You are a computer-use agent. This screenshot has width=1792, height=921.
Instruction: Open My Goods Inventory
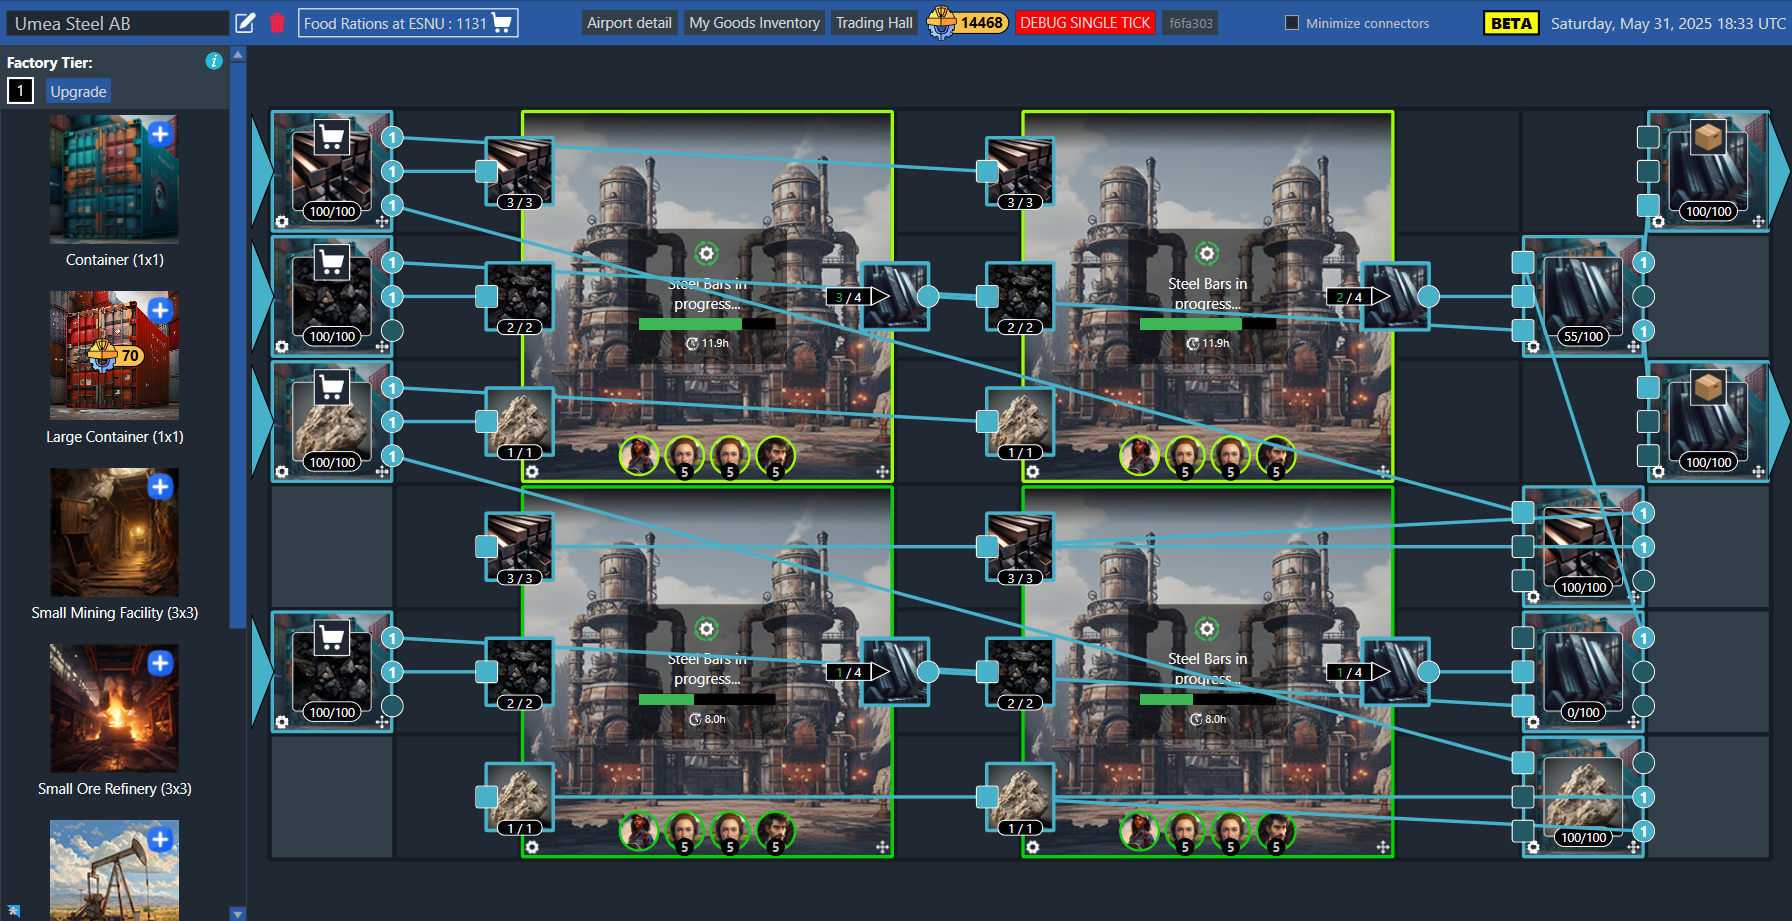tap(754, 23)
